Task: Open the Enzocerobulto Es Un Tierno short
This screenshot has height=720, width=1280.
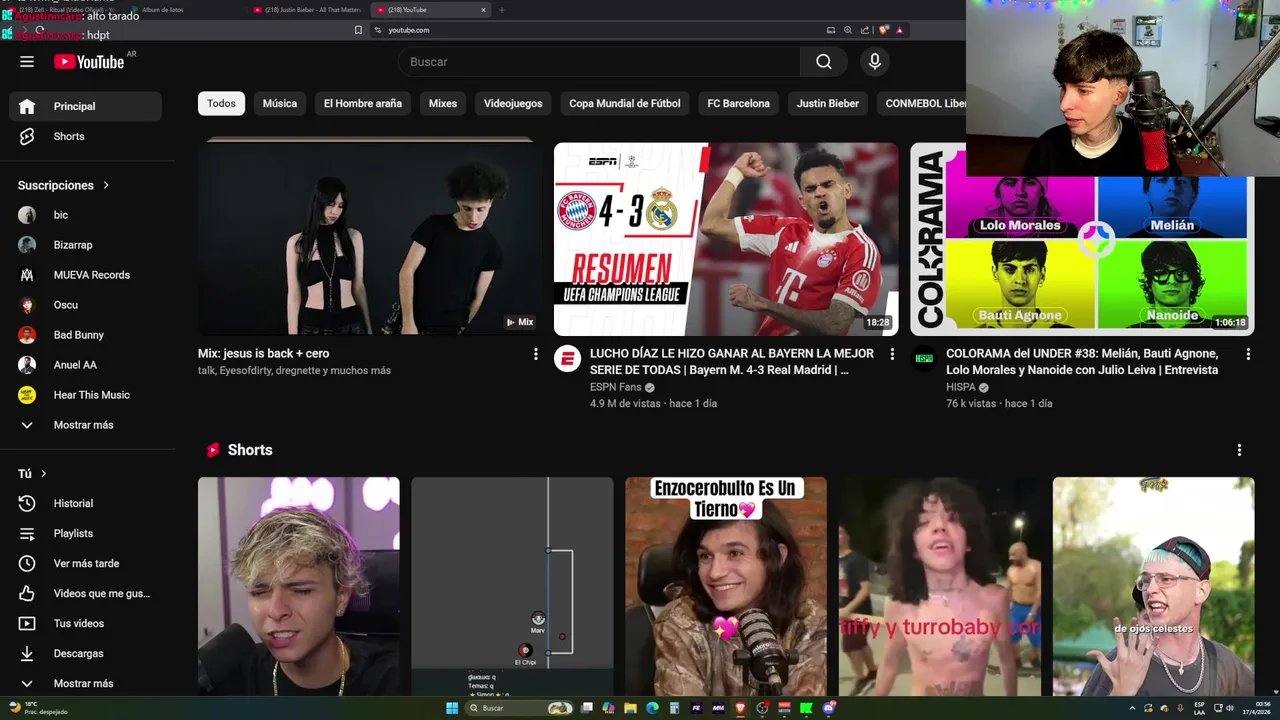Action: pos(726,586)
